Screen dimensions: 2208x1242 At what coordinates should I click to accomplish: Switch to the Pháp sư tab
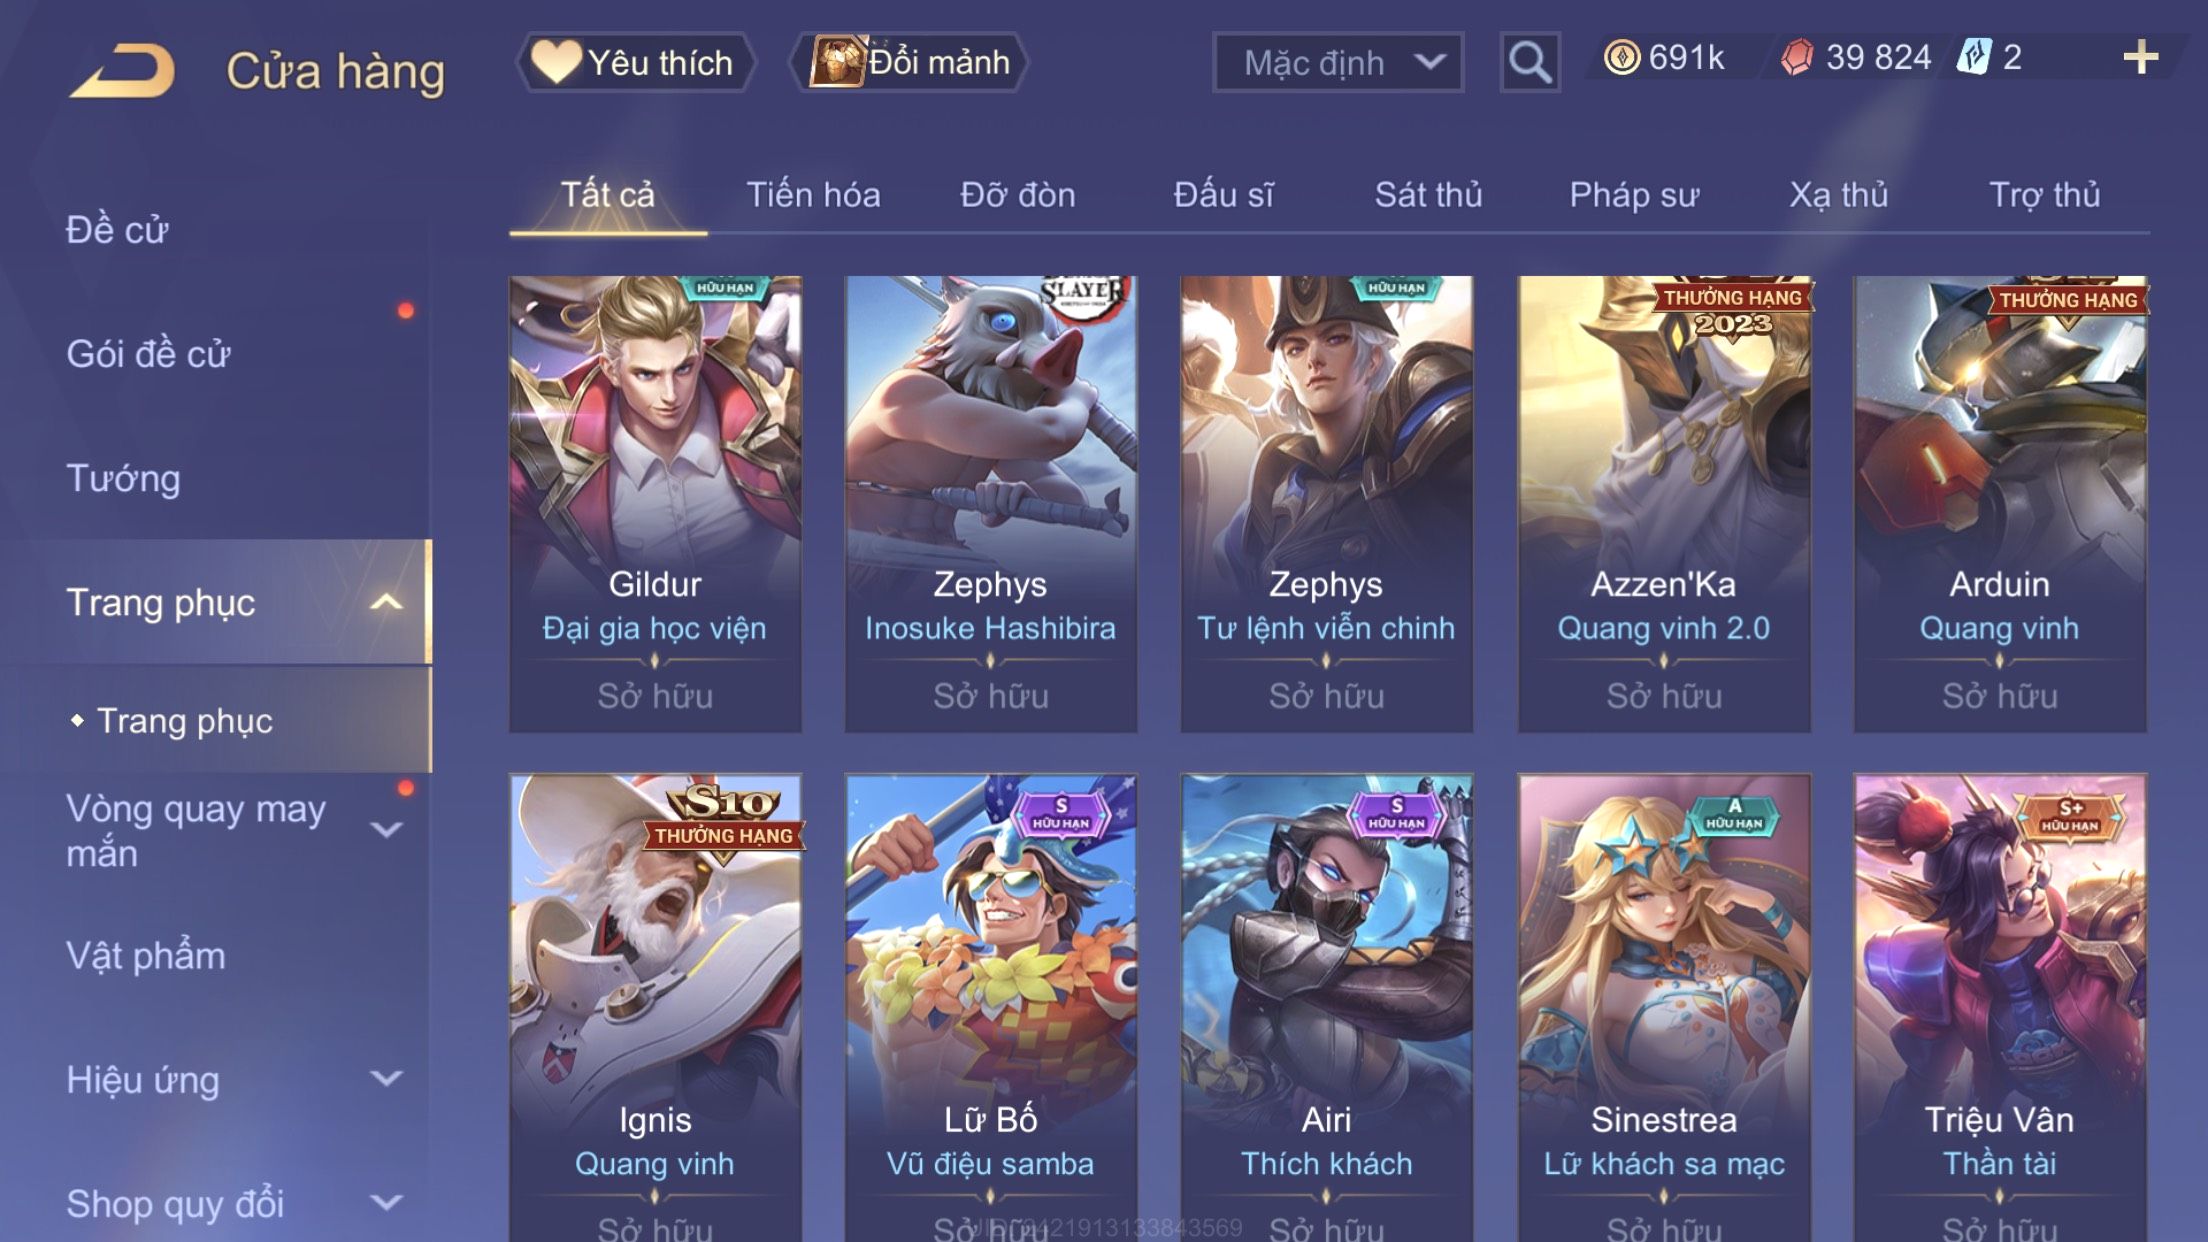click(1634, 195)
